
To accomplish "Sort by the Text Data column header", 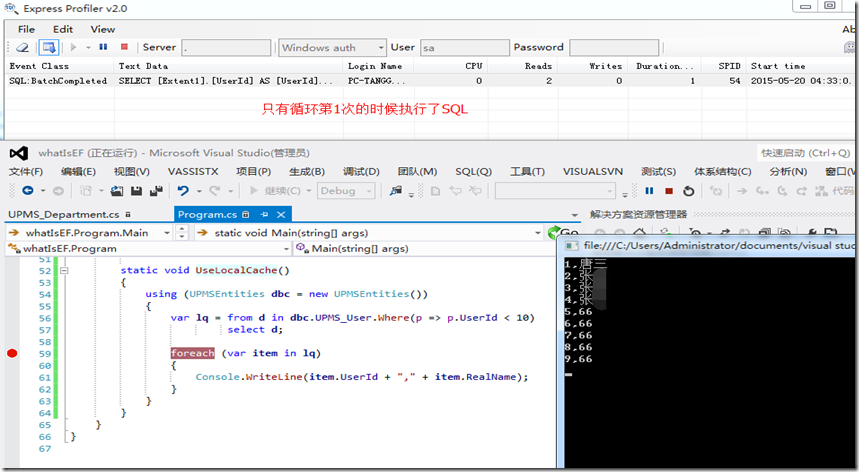I will 228,66.
